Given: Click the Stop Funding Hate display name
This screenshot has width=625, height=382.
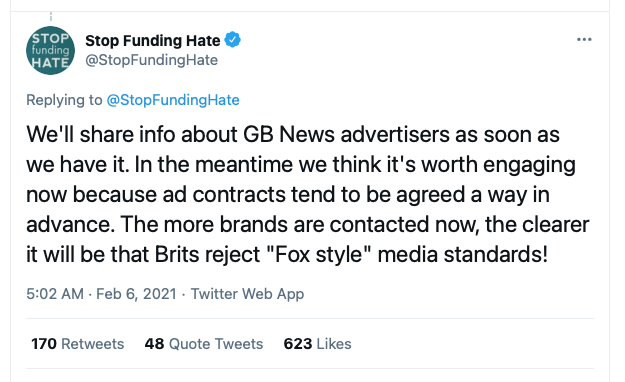Looking at the screenshot, I should [153, 40].
